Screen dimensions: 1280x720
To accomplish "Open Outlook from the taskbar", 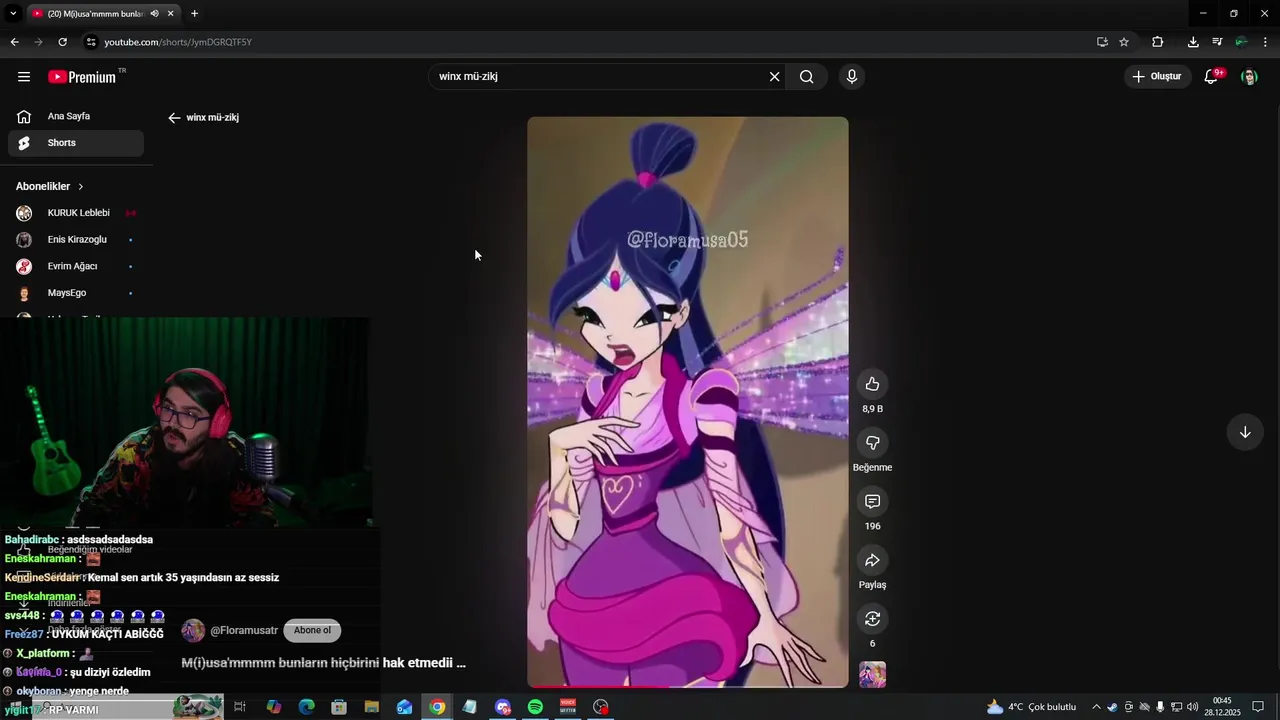I will [x=404, y=707].
